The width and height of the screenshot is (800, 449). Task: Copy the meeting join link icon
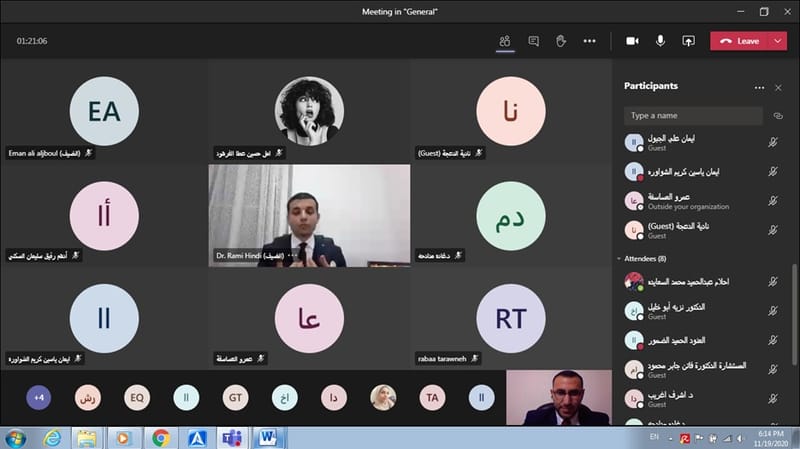[x=777, y=116]
